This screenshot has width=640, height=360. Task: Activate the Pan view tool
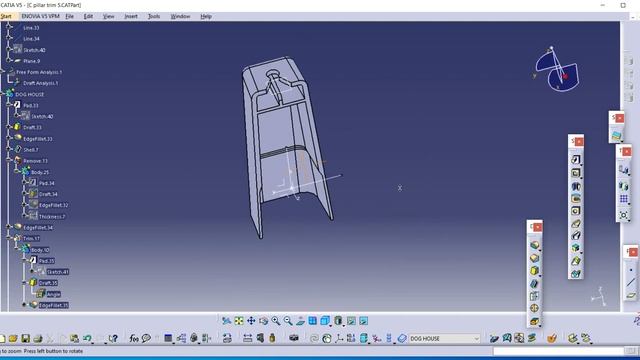click(x=251, y=321)
